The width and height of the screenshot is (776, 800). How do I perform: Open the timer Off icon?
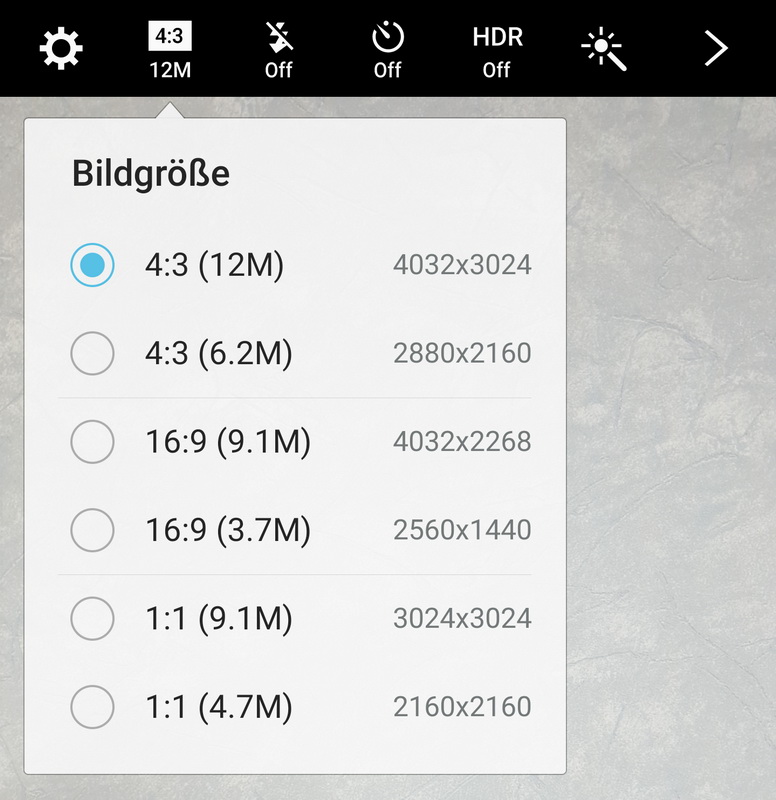coord(387,51)
